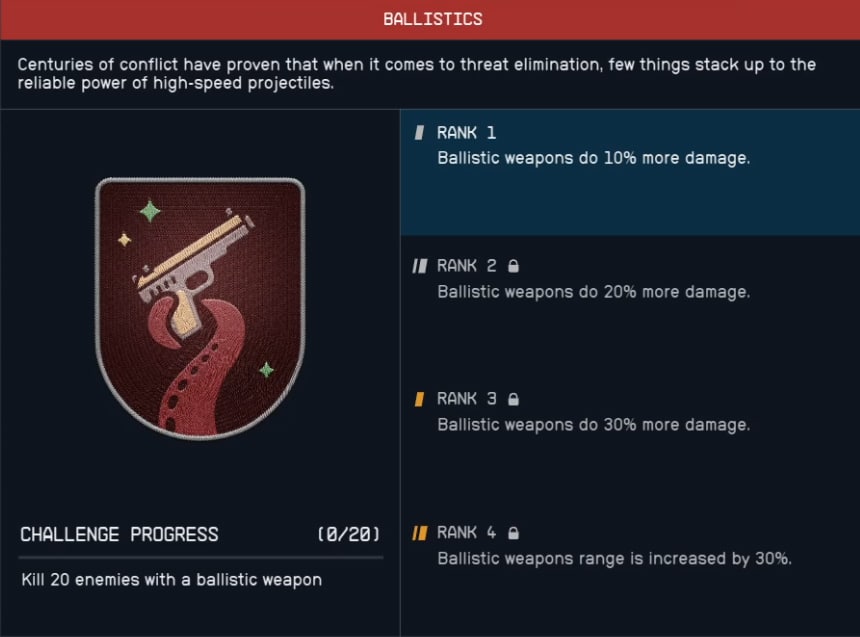Expand the Rank 3 details entry
860x637 pixels.
pyautogui.click(x=630, y=412)
